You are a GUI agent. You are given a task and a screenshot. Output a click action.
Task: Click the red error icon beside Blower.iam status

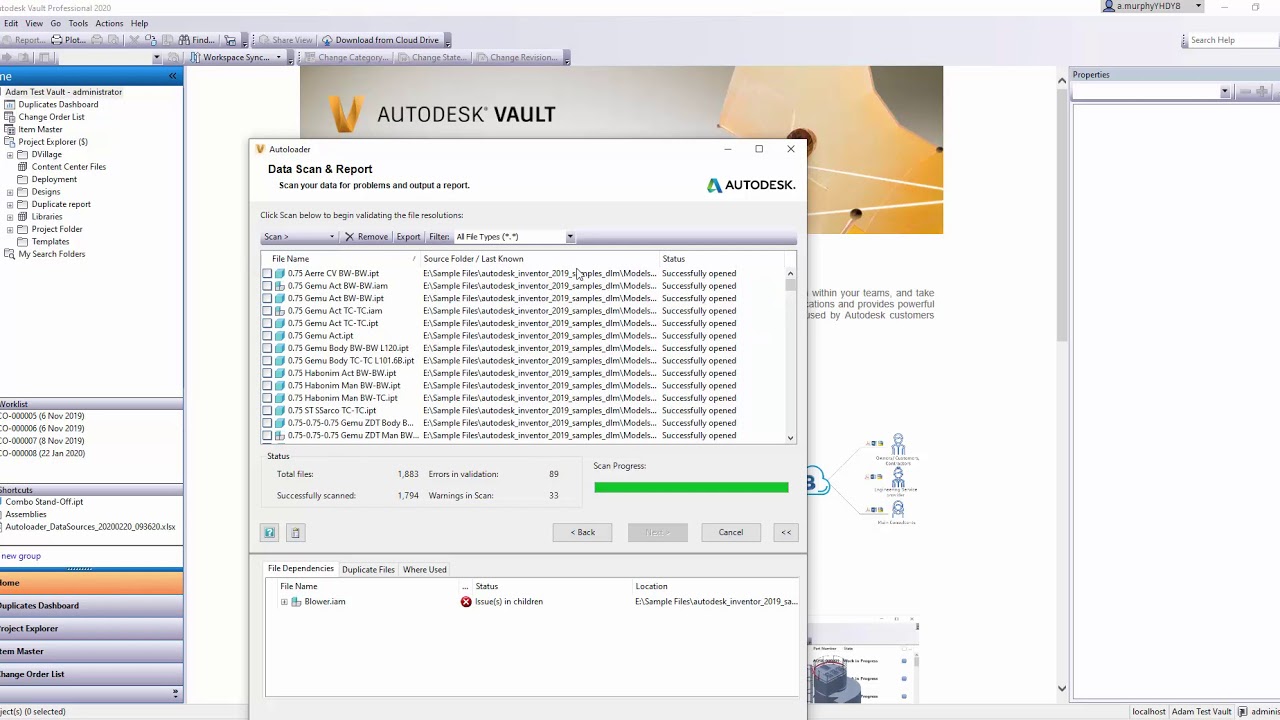(466, 602)
